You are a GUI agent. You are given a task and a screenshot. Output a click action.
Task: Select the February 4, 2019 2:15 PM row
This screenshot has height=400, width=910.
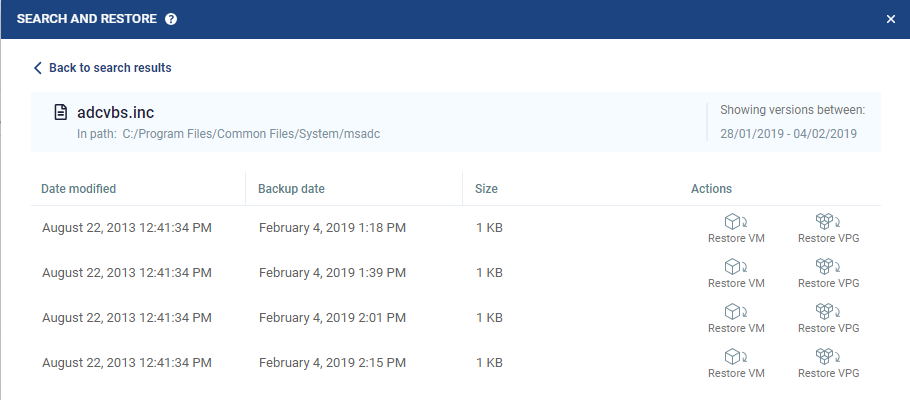[332, 363]
